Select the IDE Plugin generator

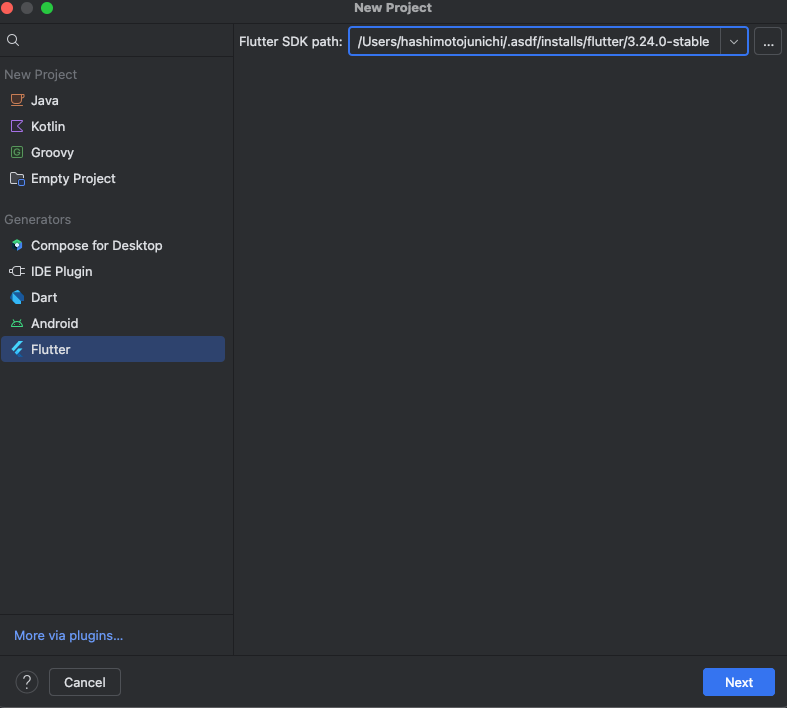(x=113, y=271)
